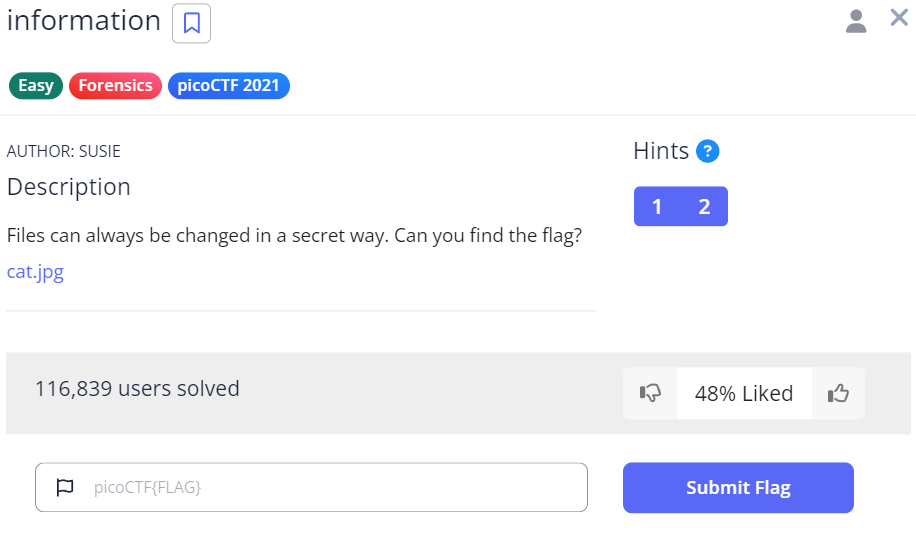916x533 pixels.
Task: Like the challenge with thumbs up
Action: click(838, 393)
